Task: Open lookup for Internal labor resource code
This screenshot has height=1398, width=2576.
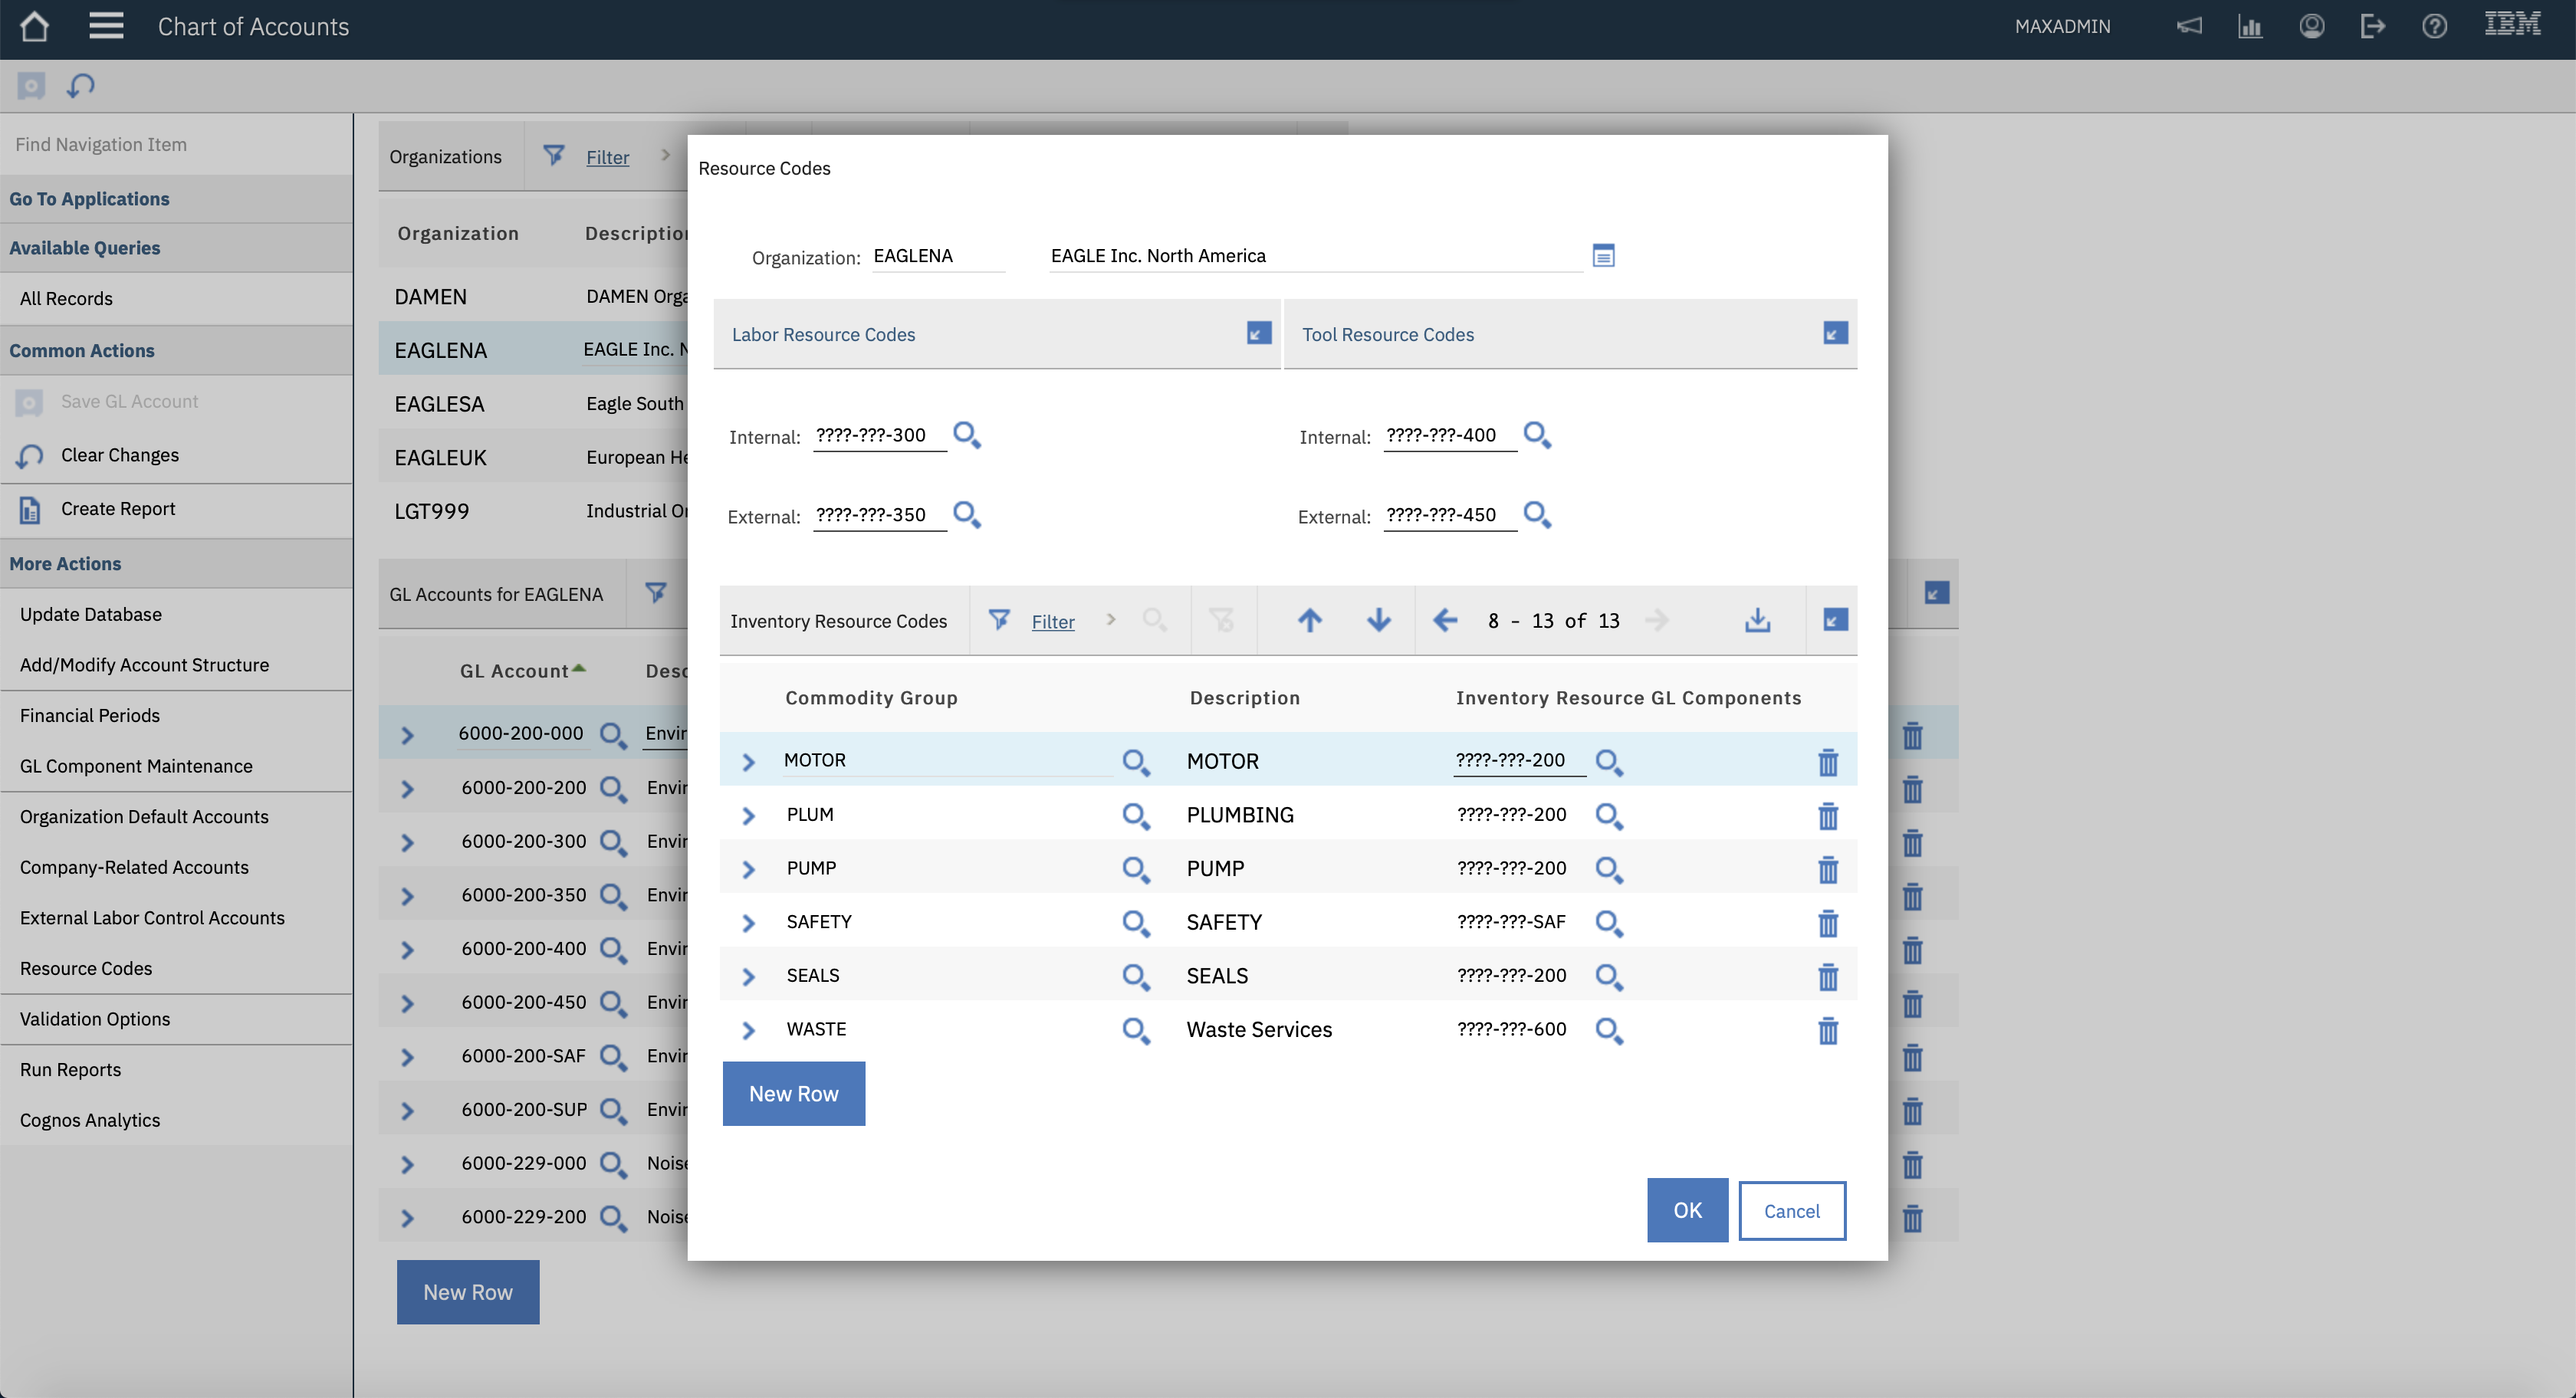Action: pos(966,435)
